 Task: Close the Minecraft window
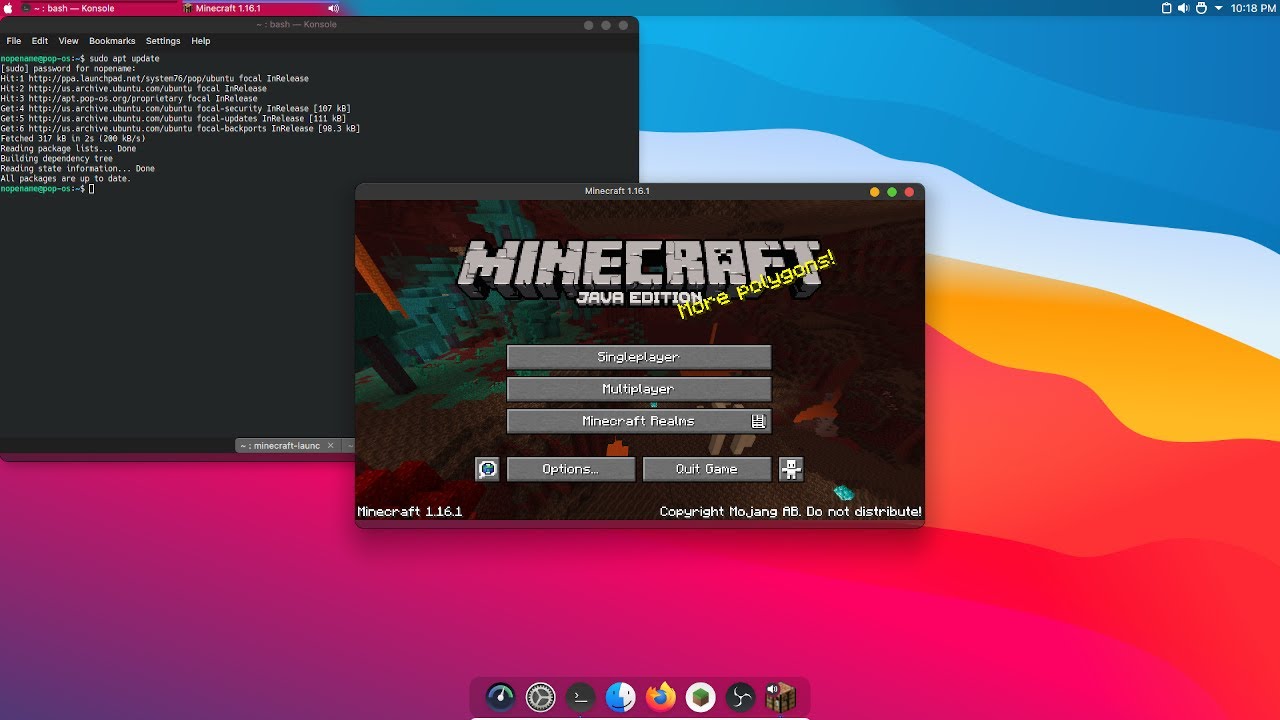click(x=909, y=191)
